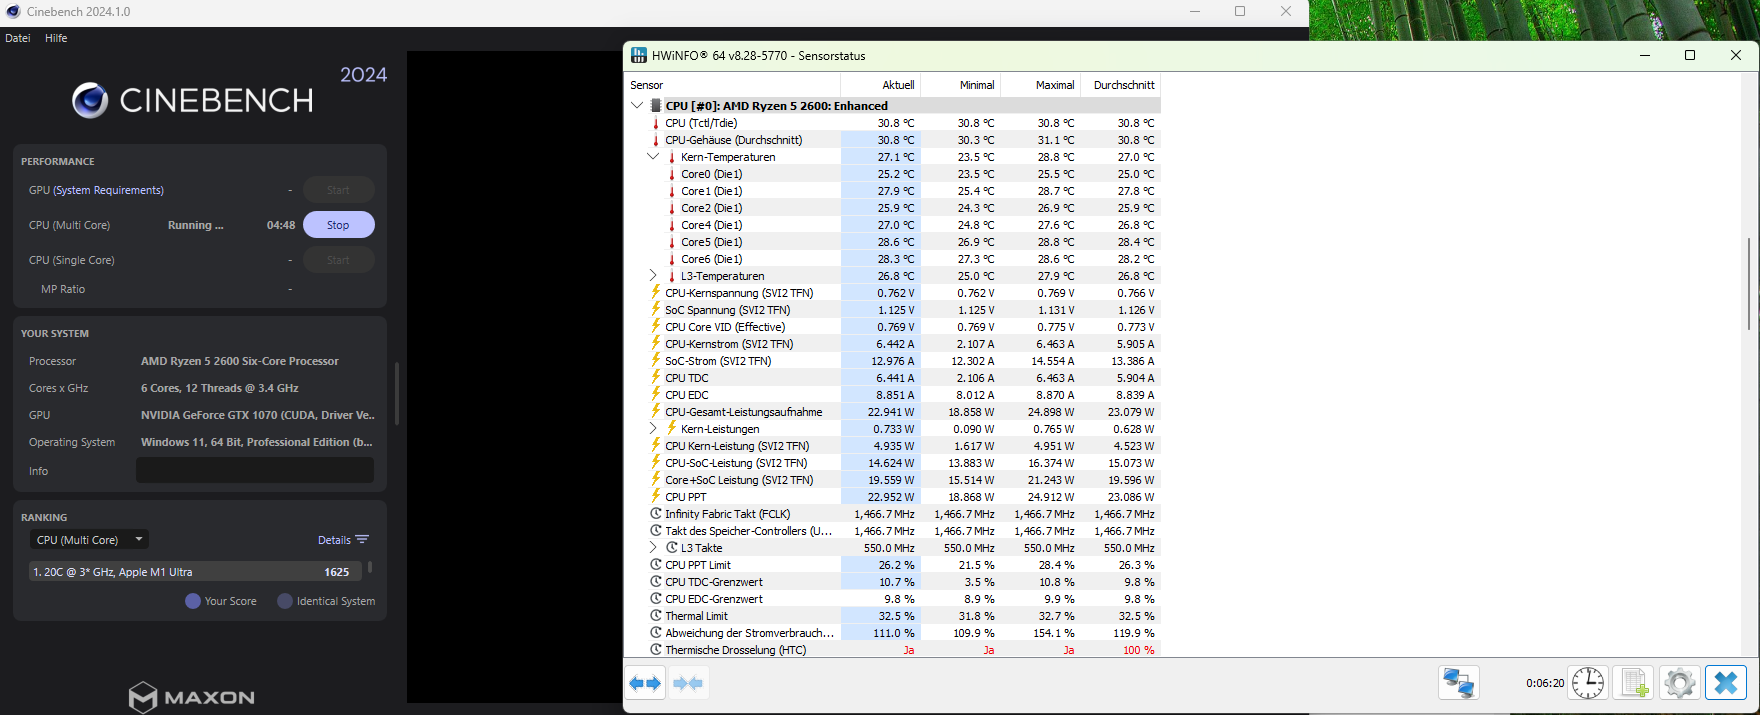Image resolution: width=1760 pixels, height=715 pixels.
Task: Click the HWiNFO vertical scrollbar
Action: (1749, 284)
